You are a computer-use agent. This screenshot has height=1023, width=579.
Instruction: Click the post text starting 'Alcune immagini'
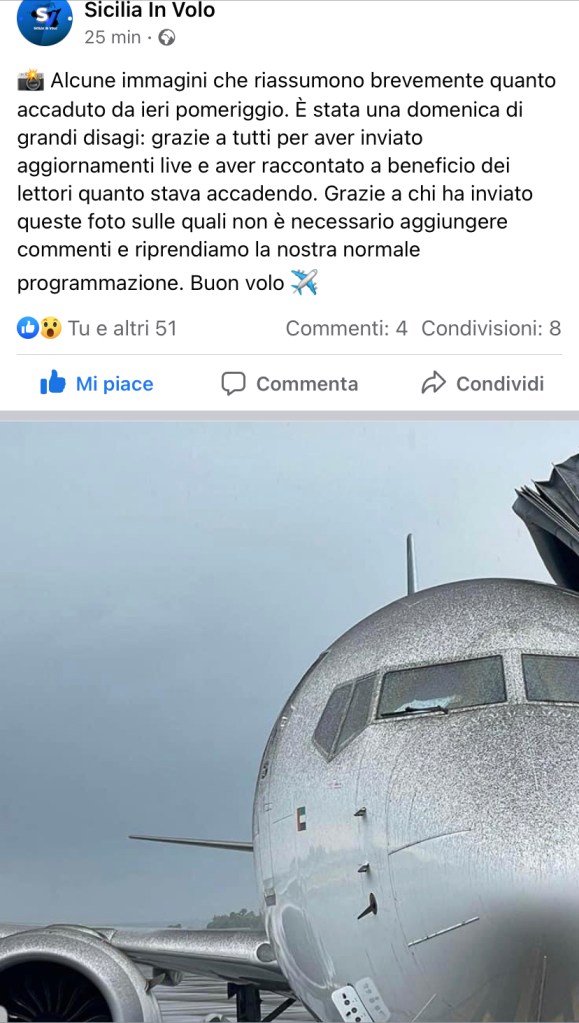click(287, 183)
